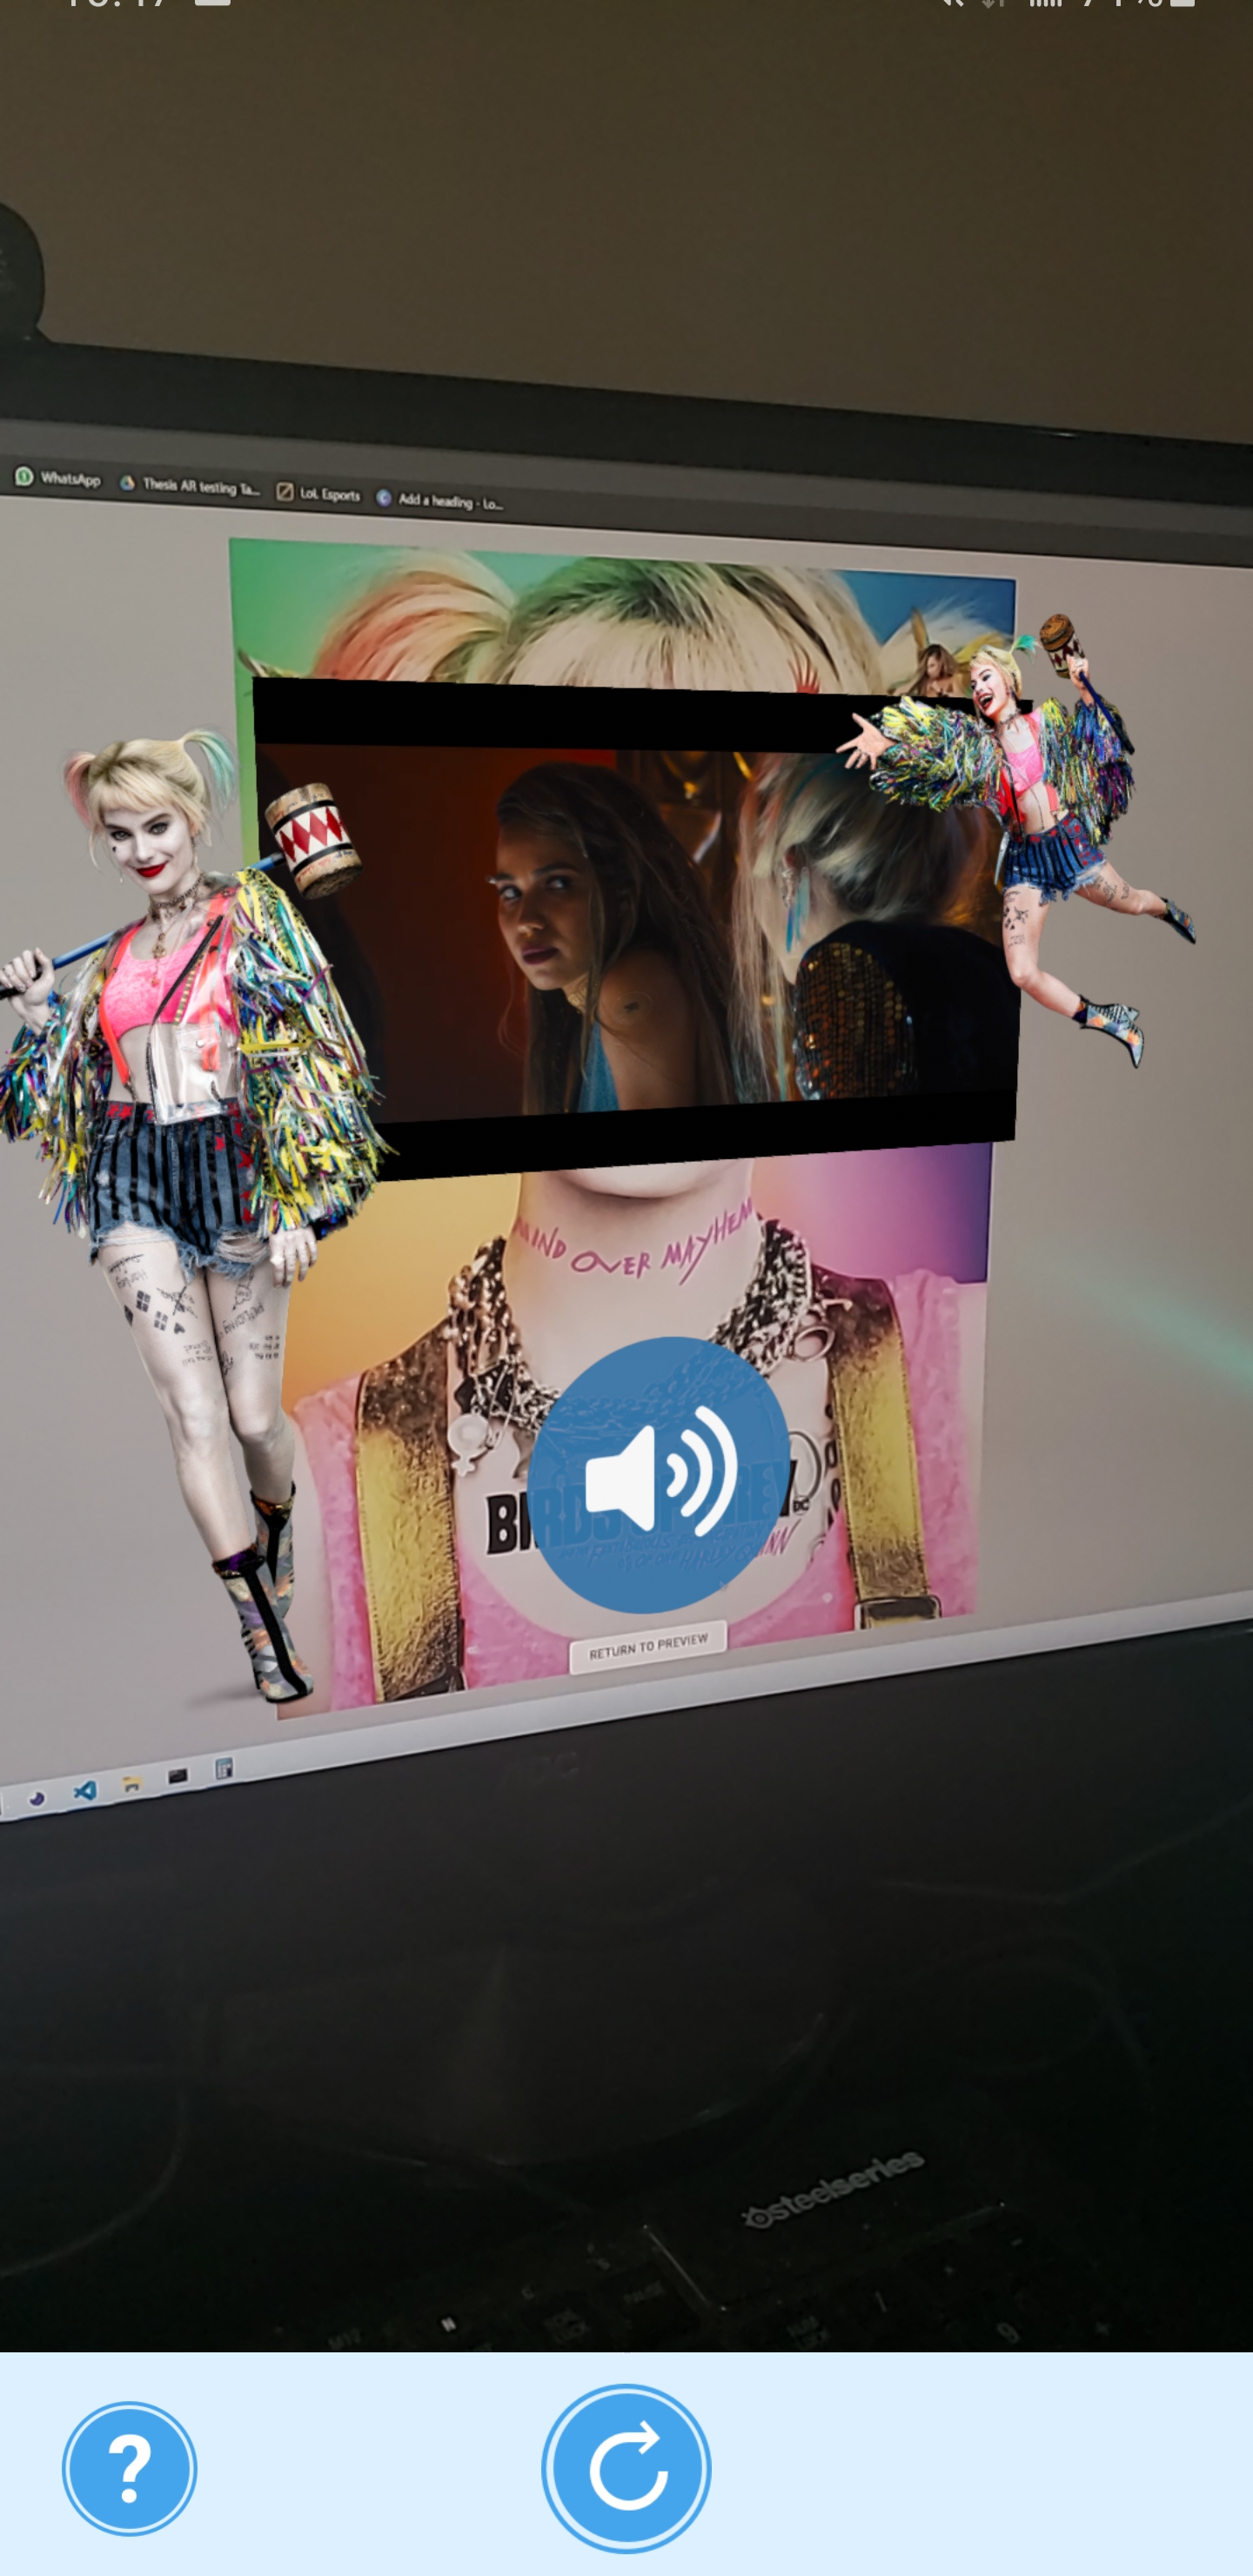Click the purple crescent taskbar icon
This screenshot has height=2576, width=1253.
[37, 1799]
